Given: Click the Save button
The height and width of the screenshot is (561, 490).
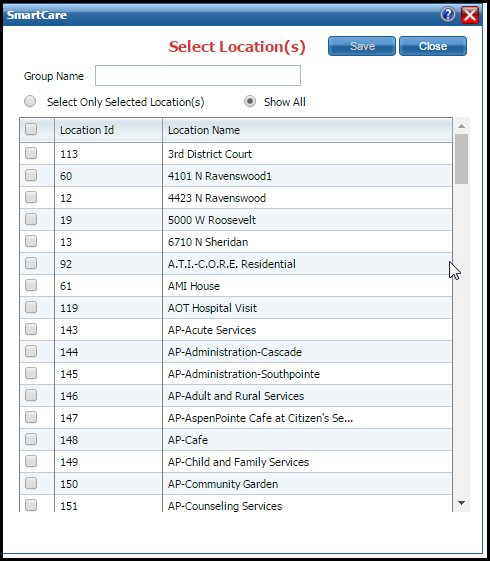Looking at the screenshot, I should tap(362, 46).
